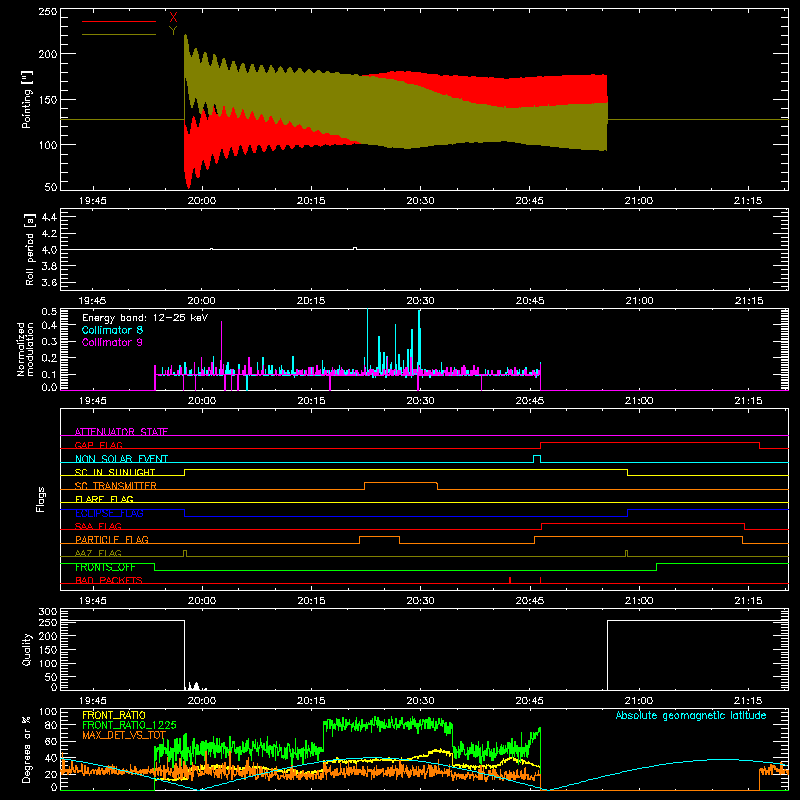The width and height of the screenshot is (800, 800).
Task: Click the Absolute geomagnetic latitude label
Action: 691,715
